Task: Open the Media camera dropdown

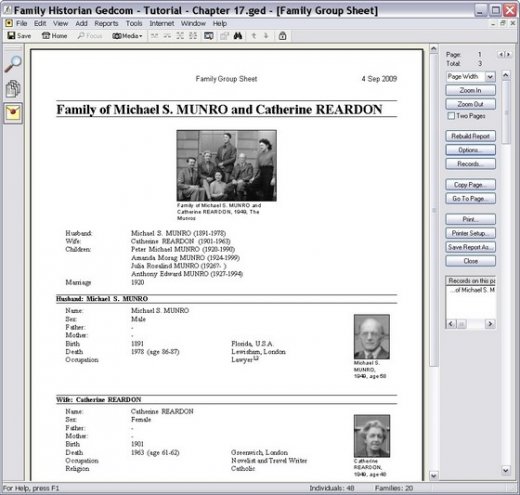Action: 127,36
